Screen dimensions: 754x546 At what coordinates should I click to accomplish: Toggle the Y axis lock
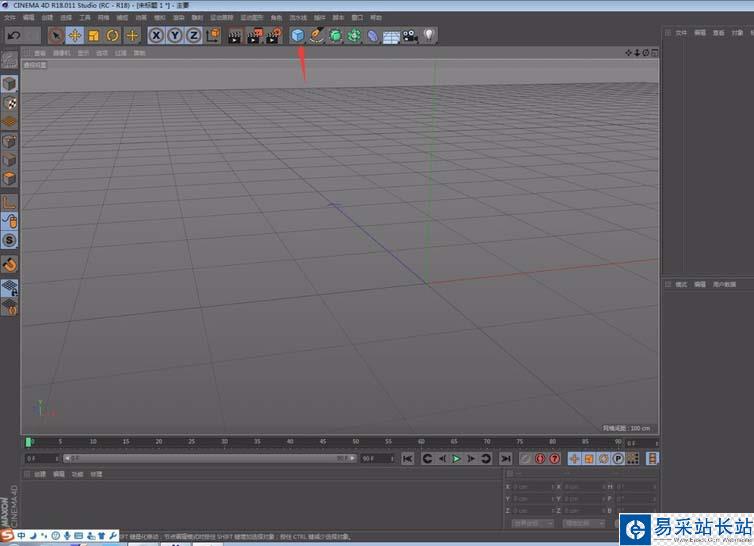point(175,35)
